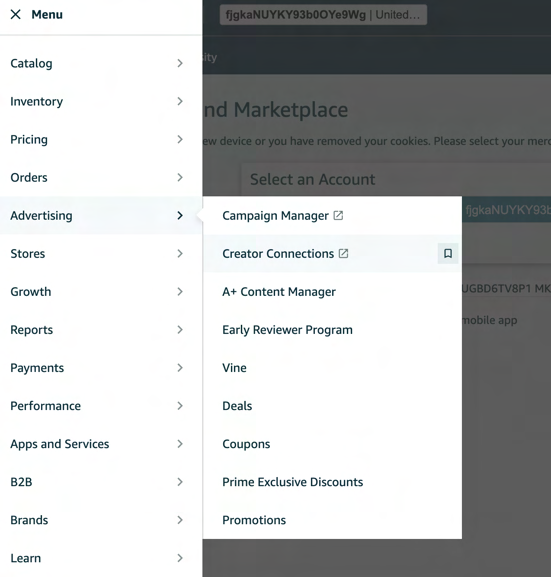Click the external link icon beside Campaign Manager
The image size is (551, 577).
338,215
